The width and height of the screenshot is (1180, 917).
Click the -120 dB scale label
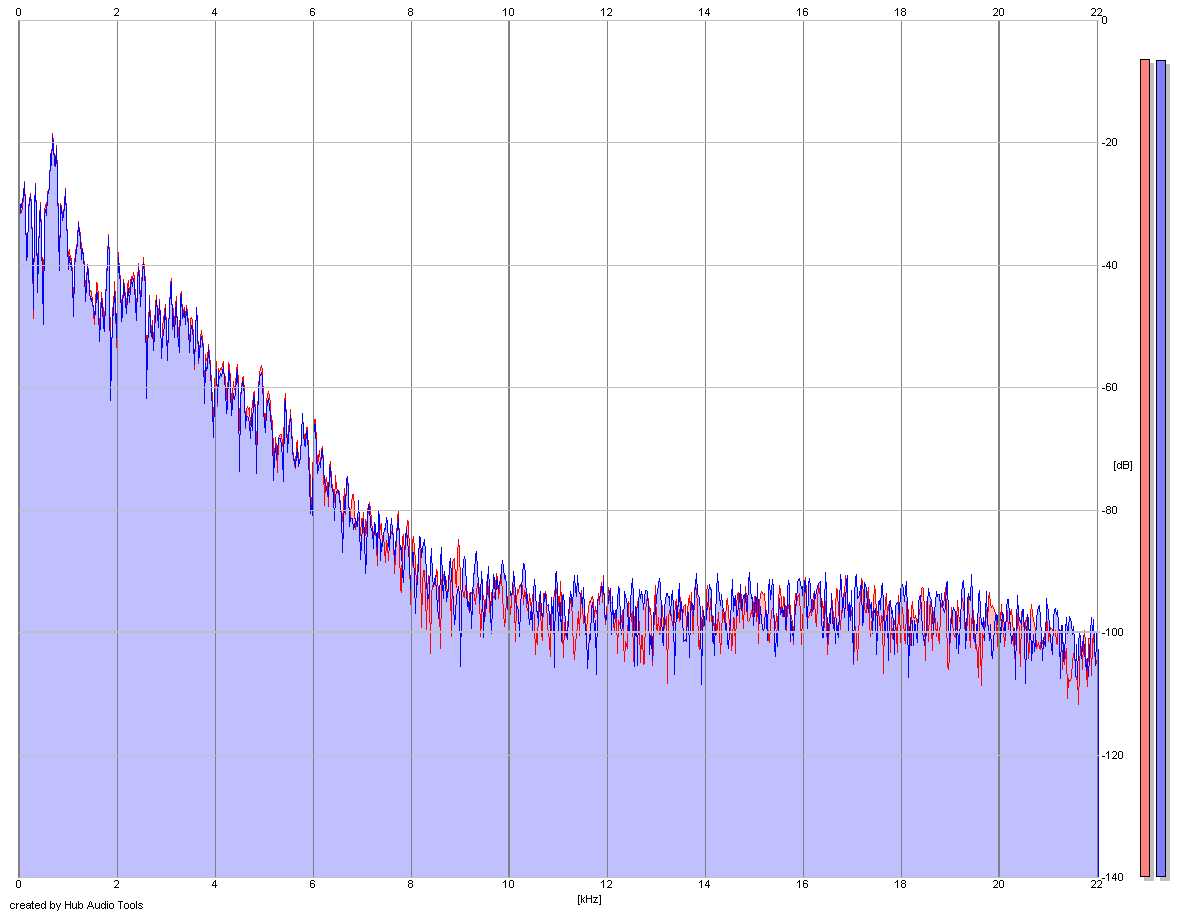(x=1113, y=755)
